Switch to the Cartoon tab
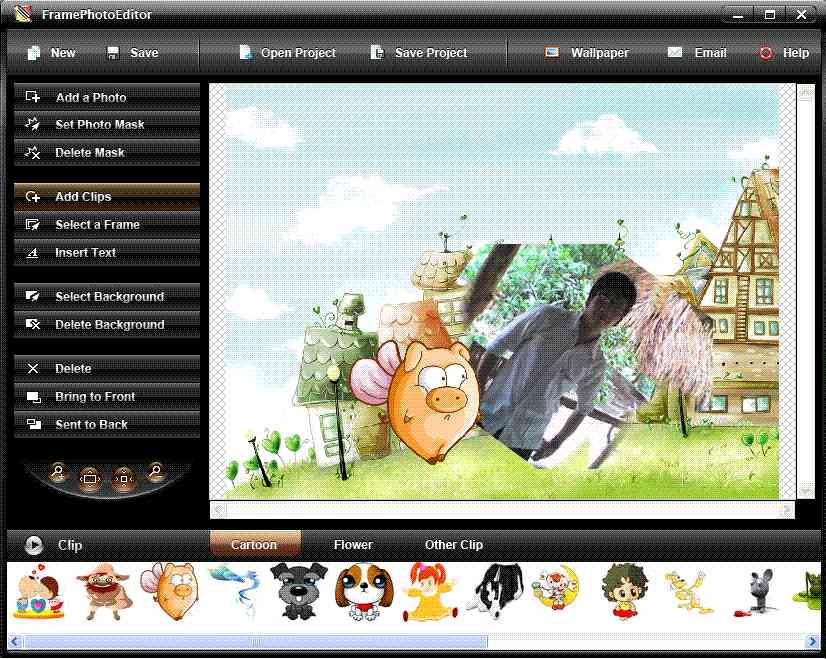The height and width of the screenshot is (659, 826). tap(255, 545)
